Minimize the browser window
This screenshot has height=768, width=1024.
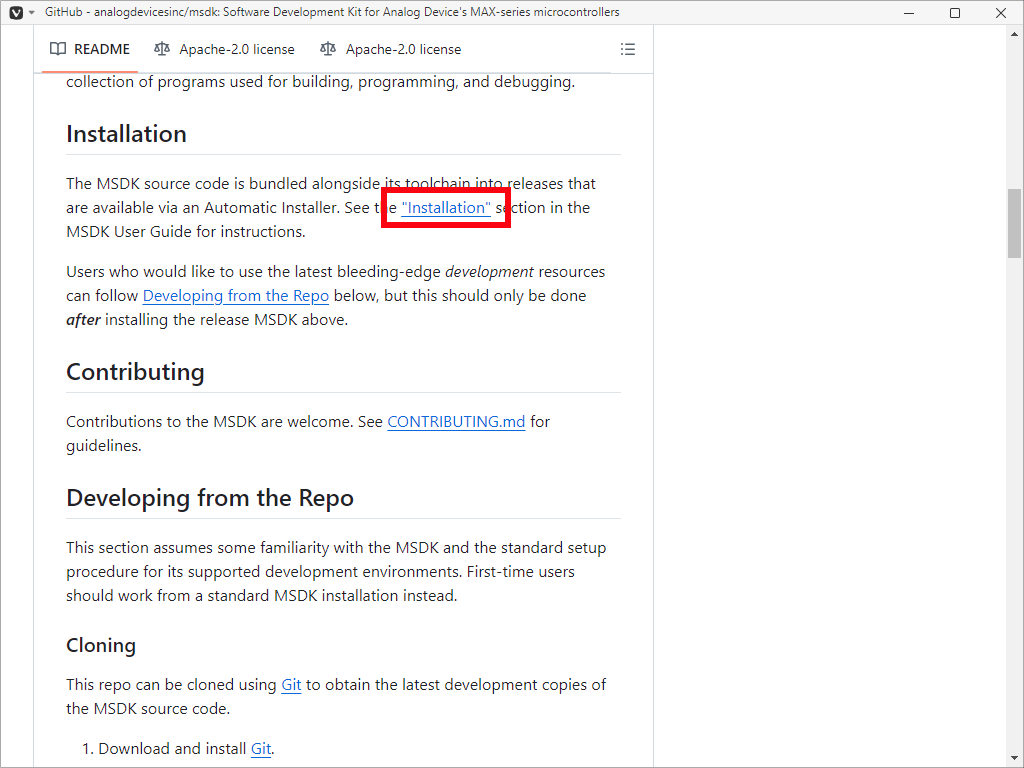coord(908,12)
